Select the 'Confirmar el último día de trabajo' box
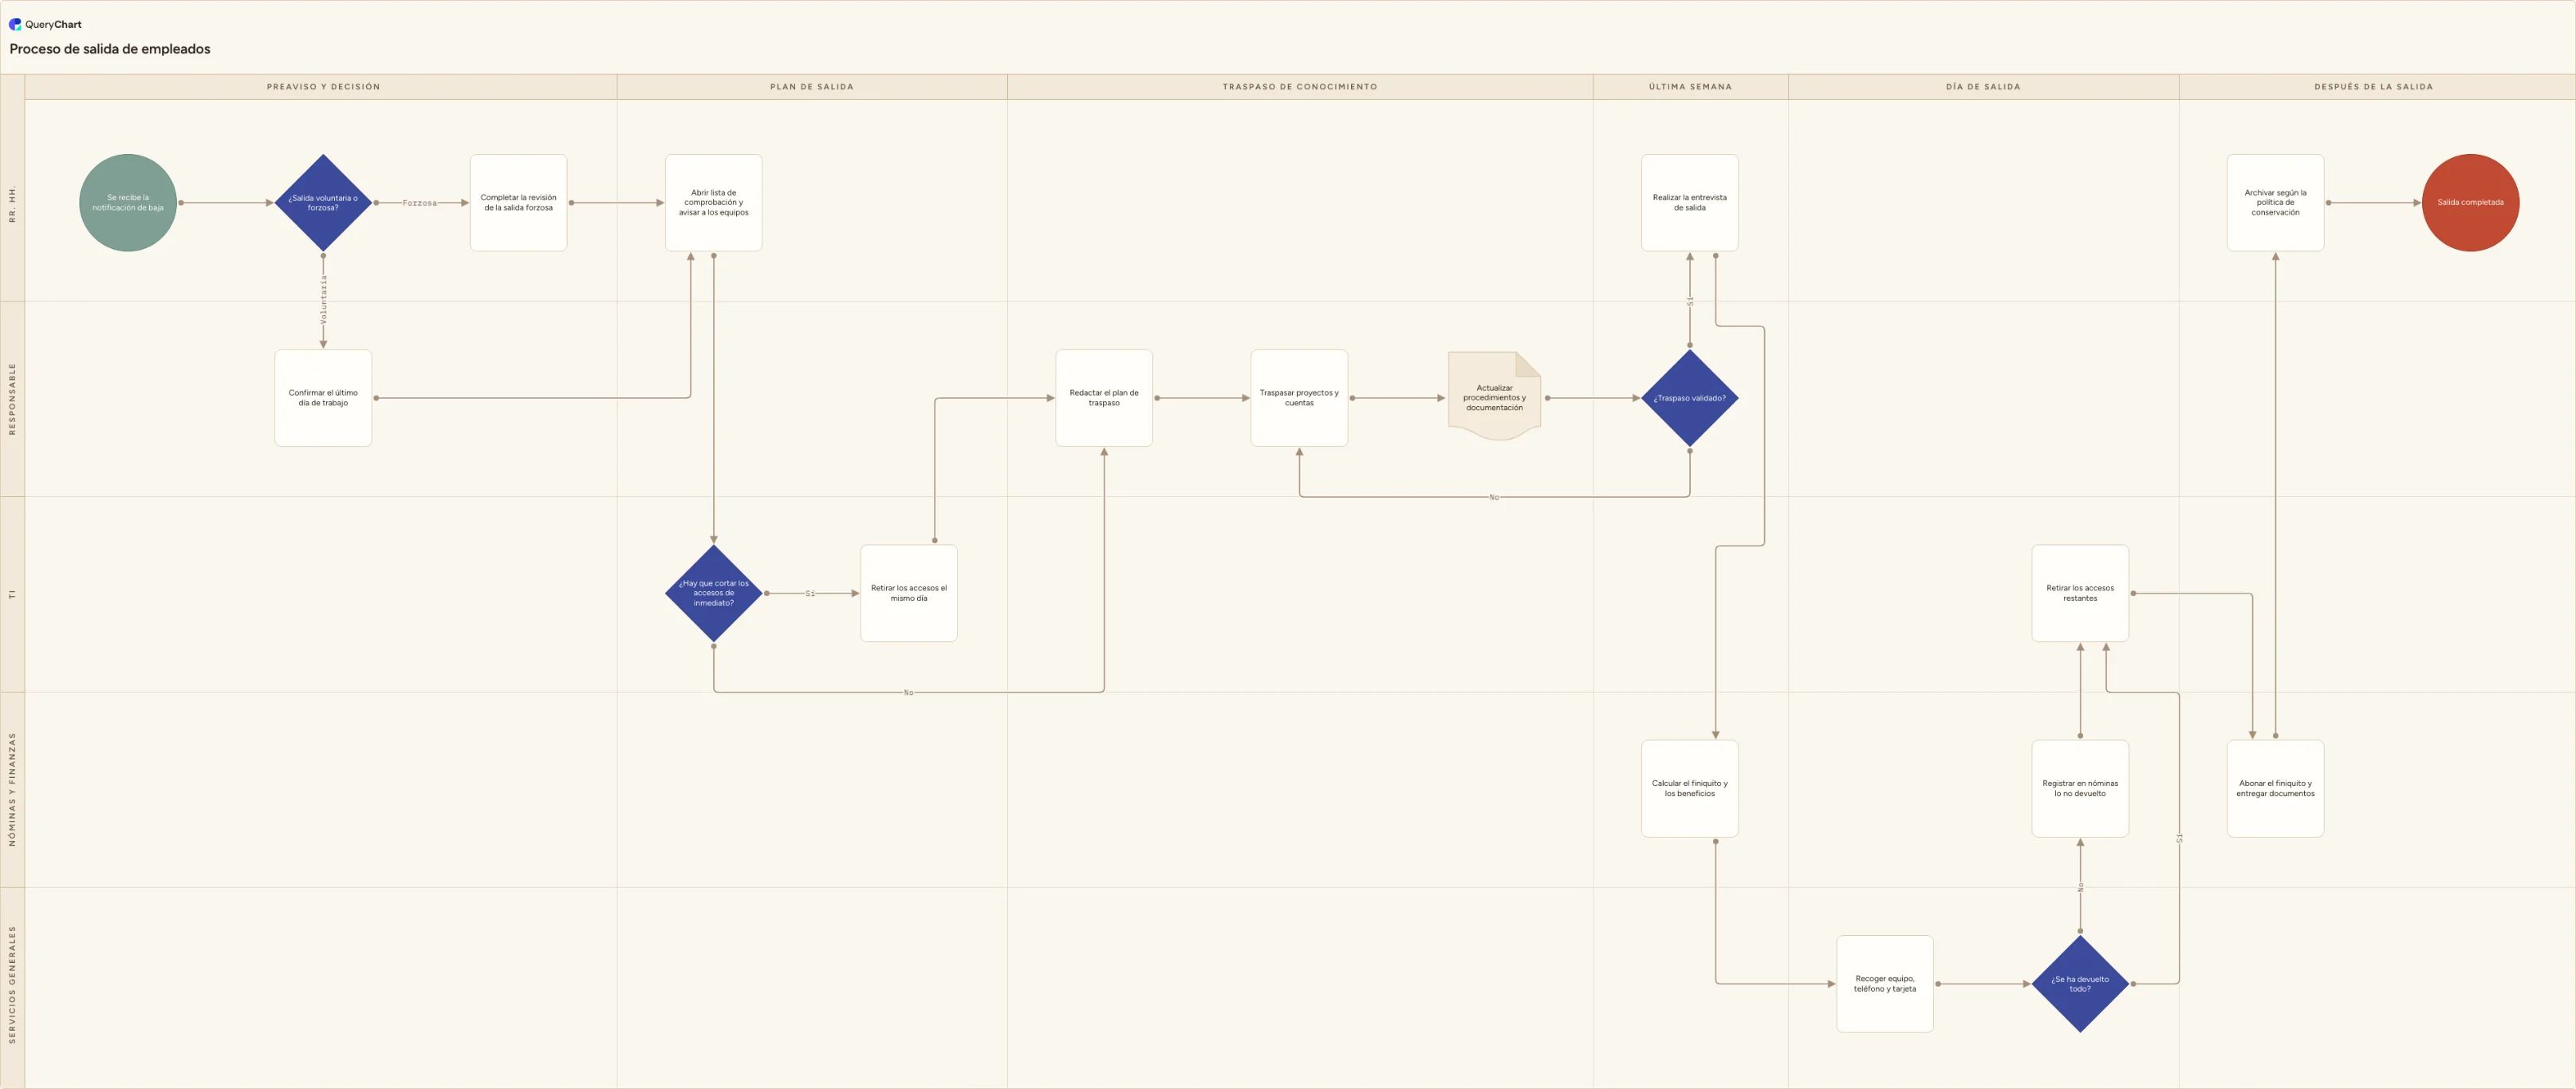 (323, 398)
